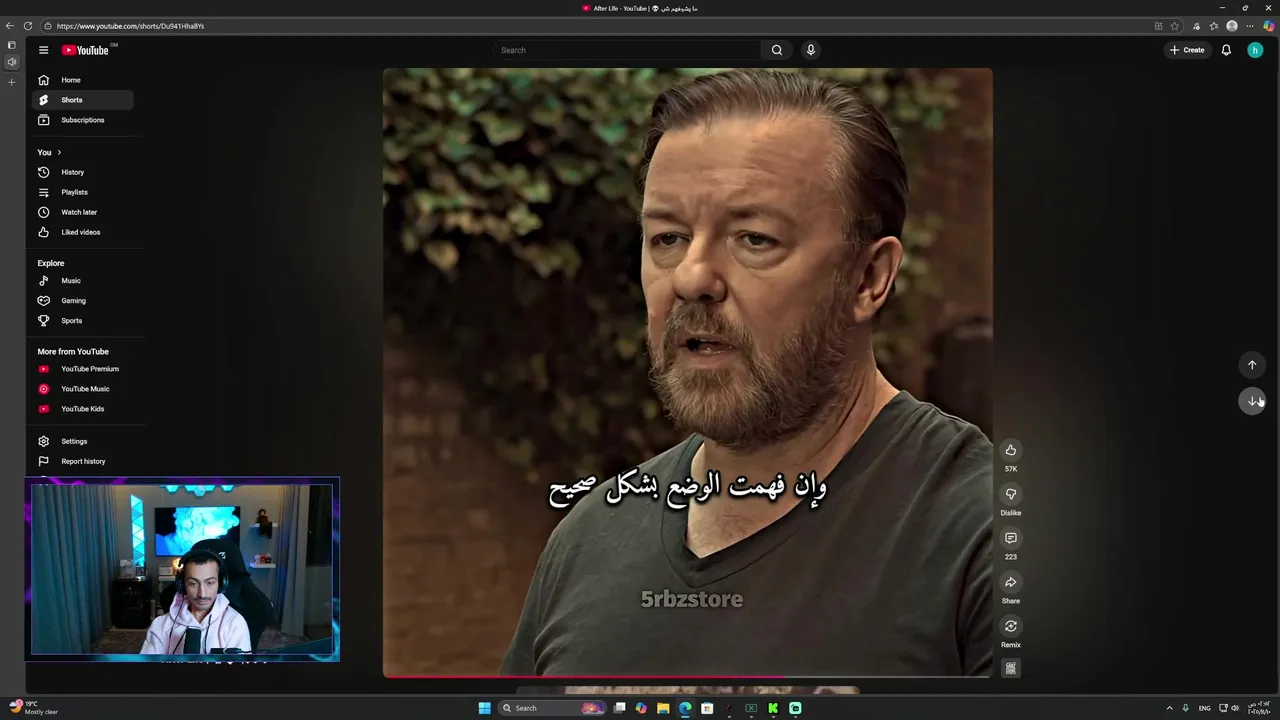
Task: Seek using the Short's red progress bar
Action: coord(688,677)
